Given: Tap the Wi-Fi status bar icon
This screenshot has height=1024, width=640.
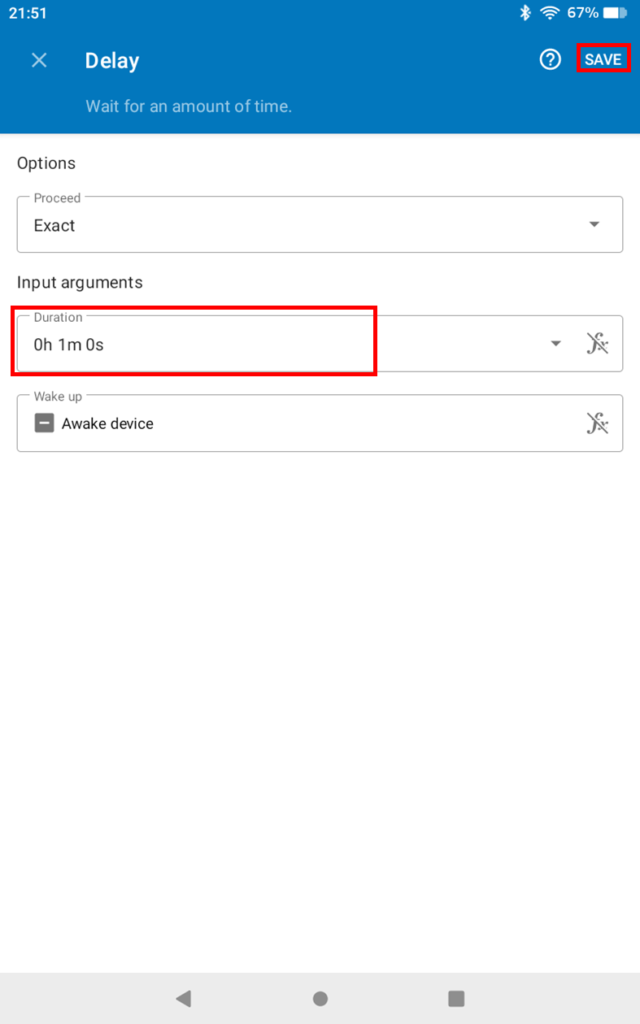Looking at the screenshot, I should pyautogui.click(x=549, y=13).
